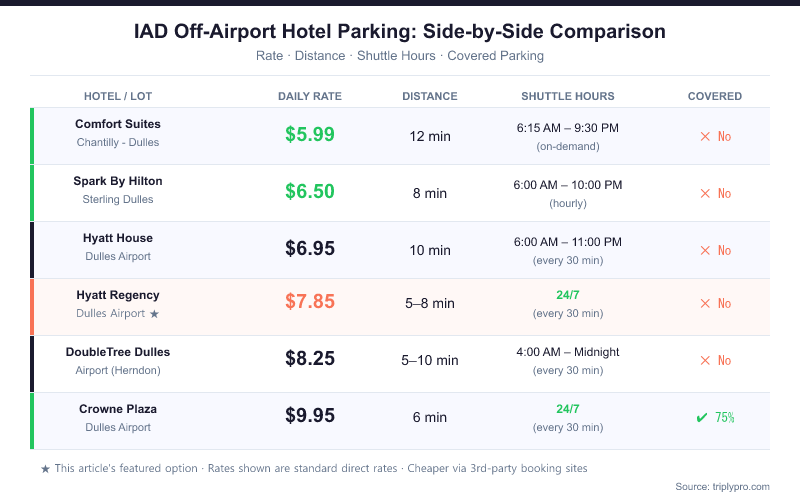The height and width of the screenshot is (500, 800).
Task: Click the 24/7 shuttle hours for Crowne Plaza
Action: click(x=568, y=409)
